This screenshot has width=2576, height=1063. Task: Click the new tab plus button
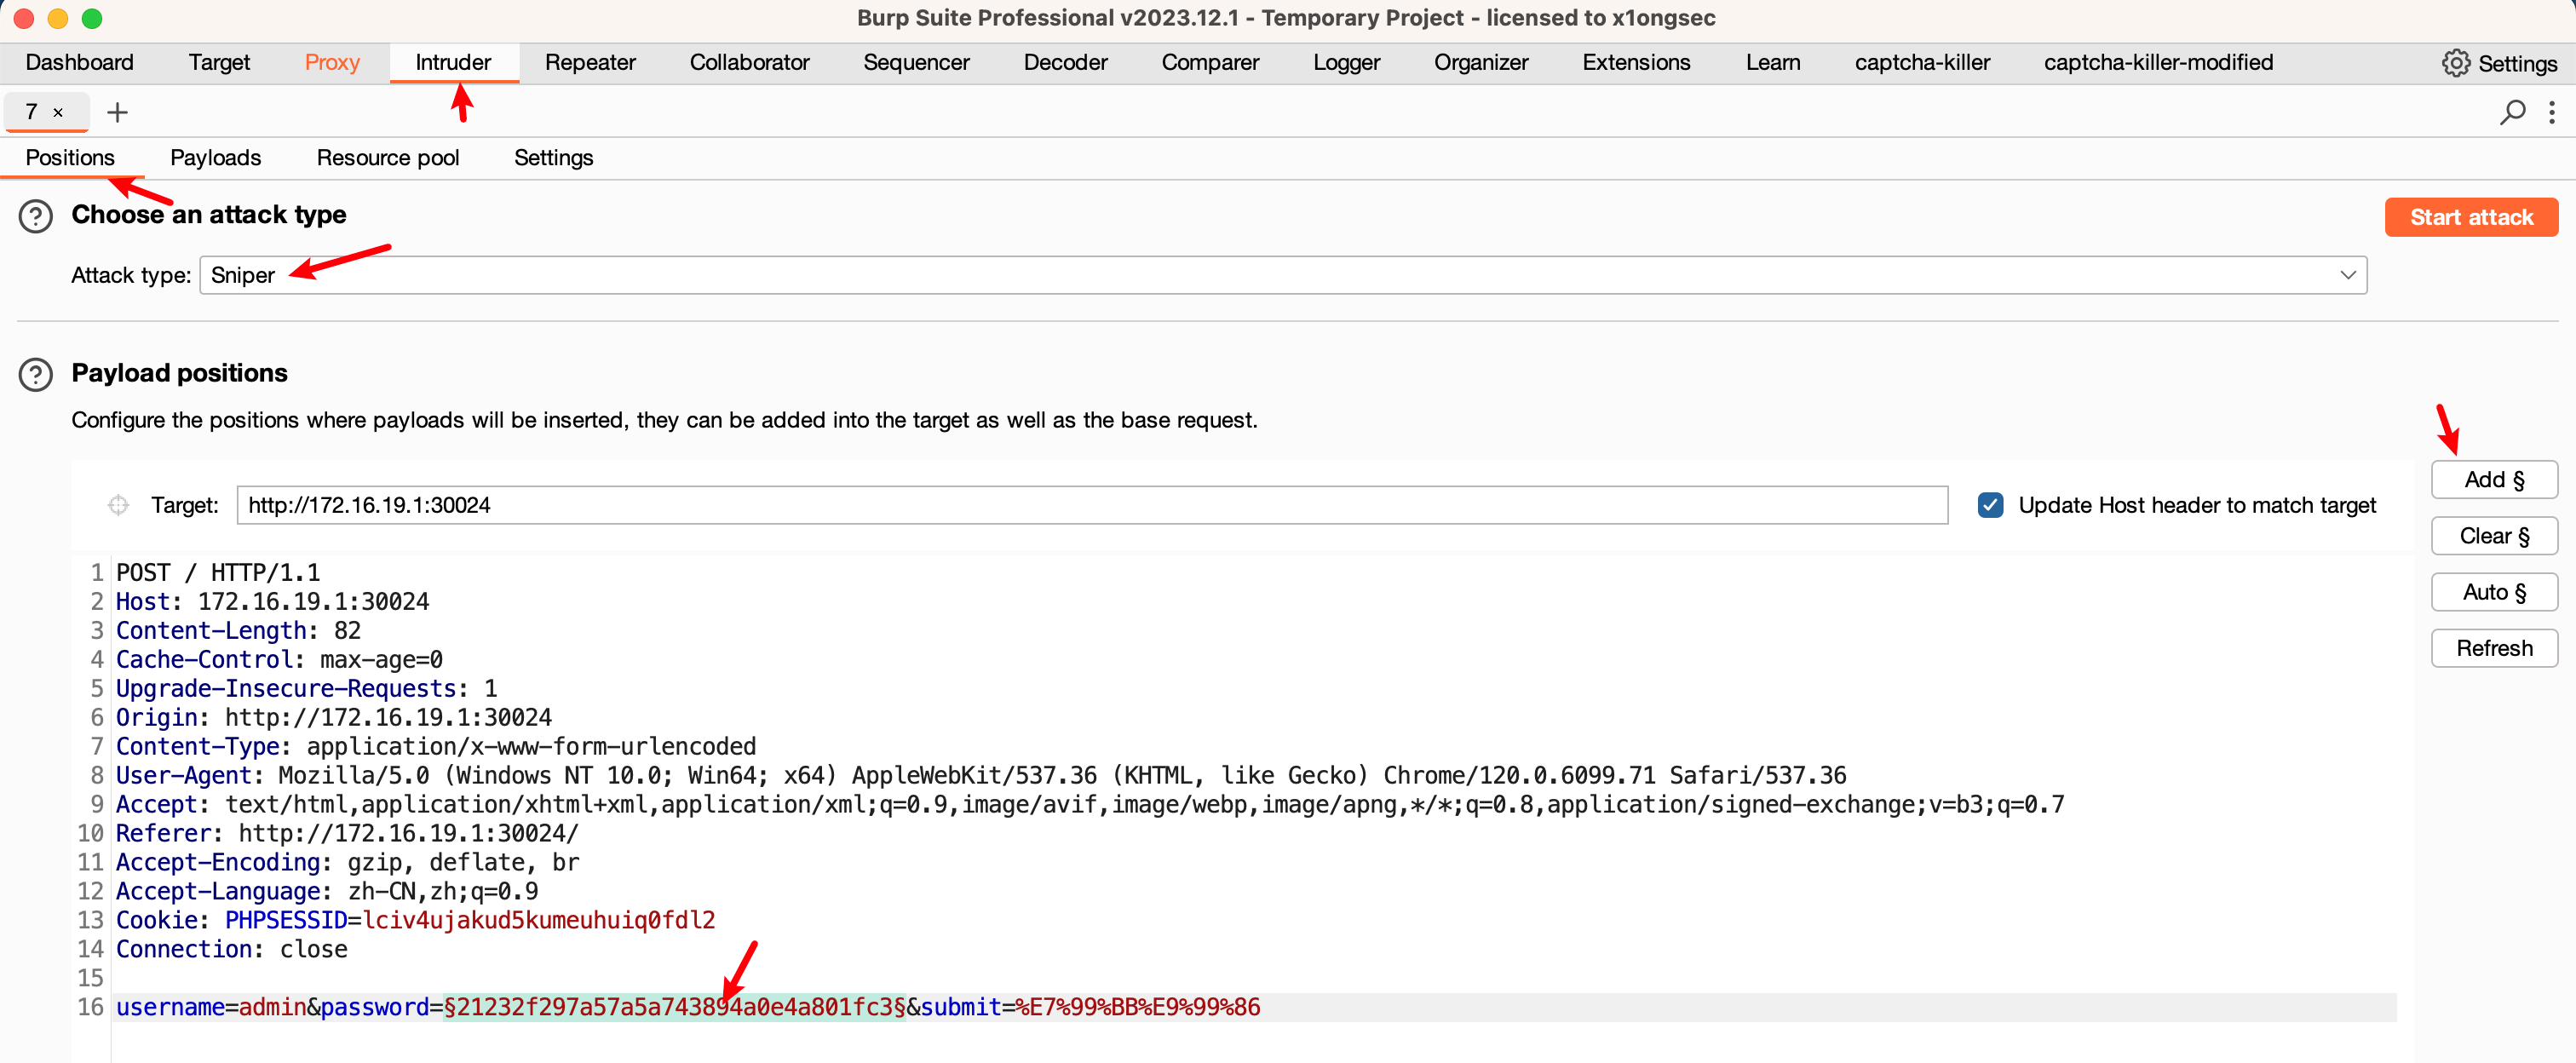115,112
